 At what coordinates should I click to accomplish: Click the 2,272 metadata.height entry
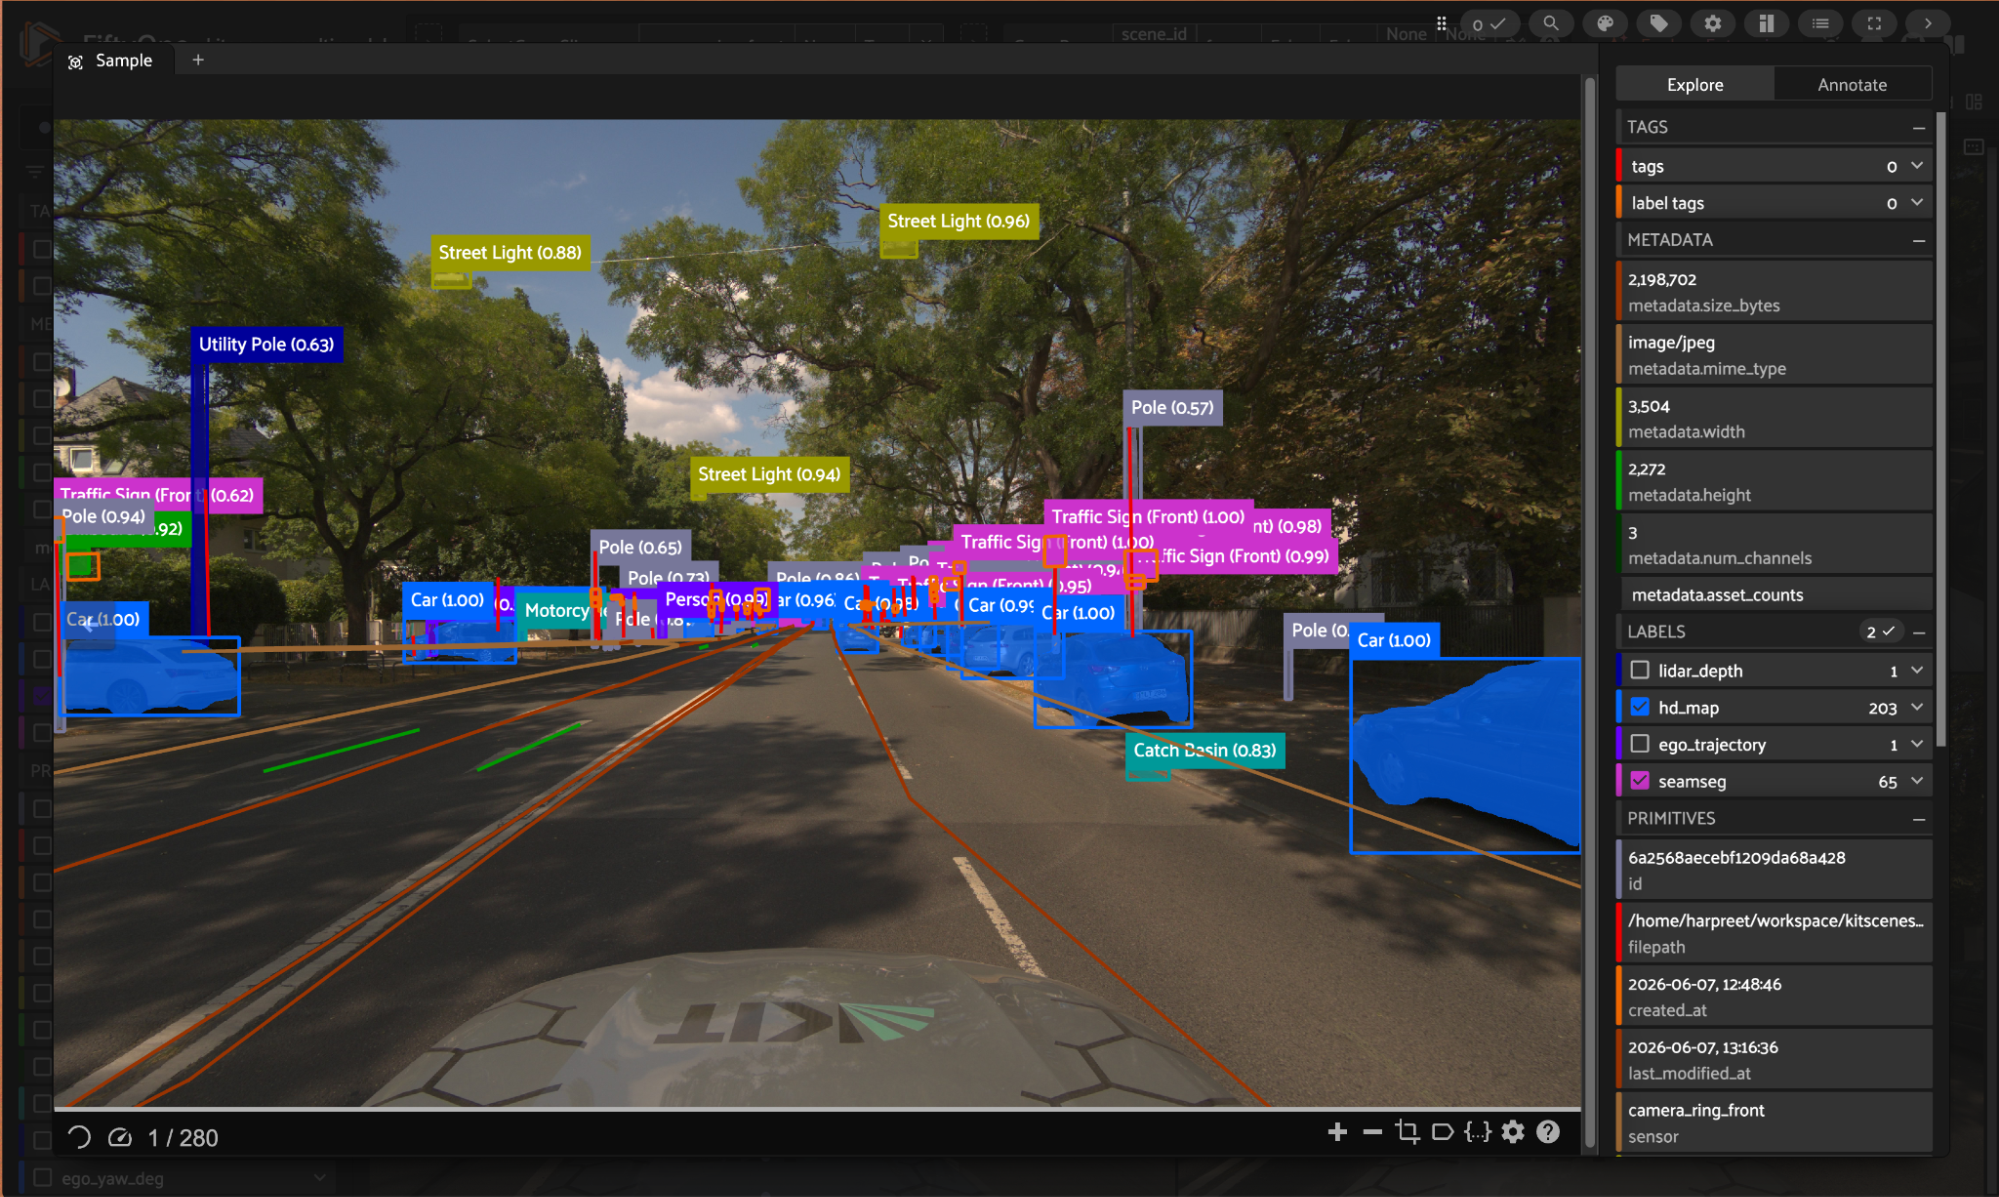click(x=1774, y=481)
